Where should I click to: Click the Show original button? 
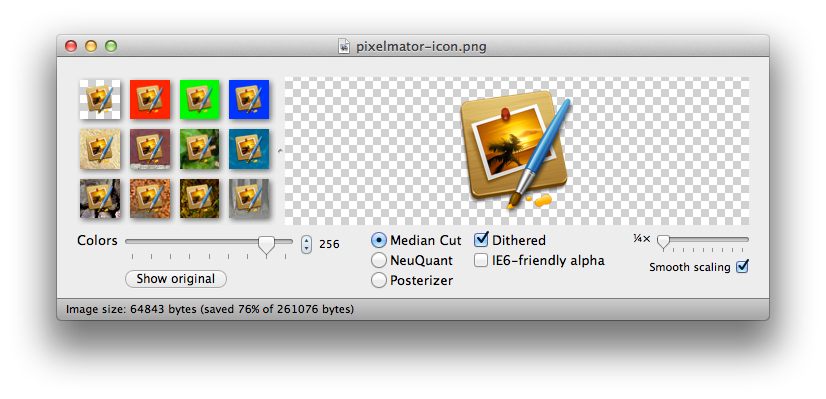click(x=176, y=279)
